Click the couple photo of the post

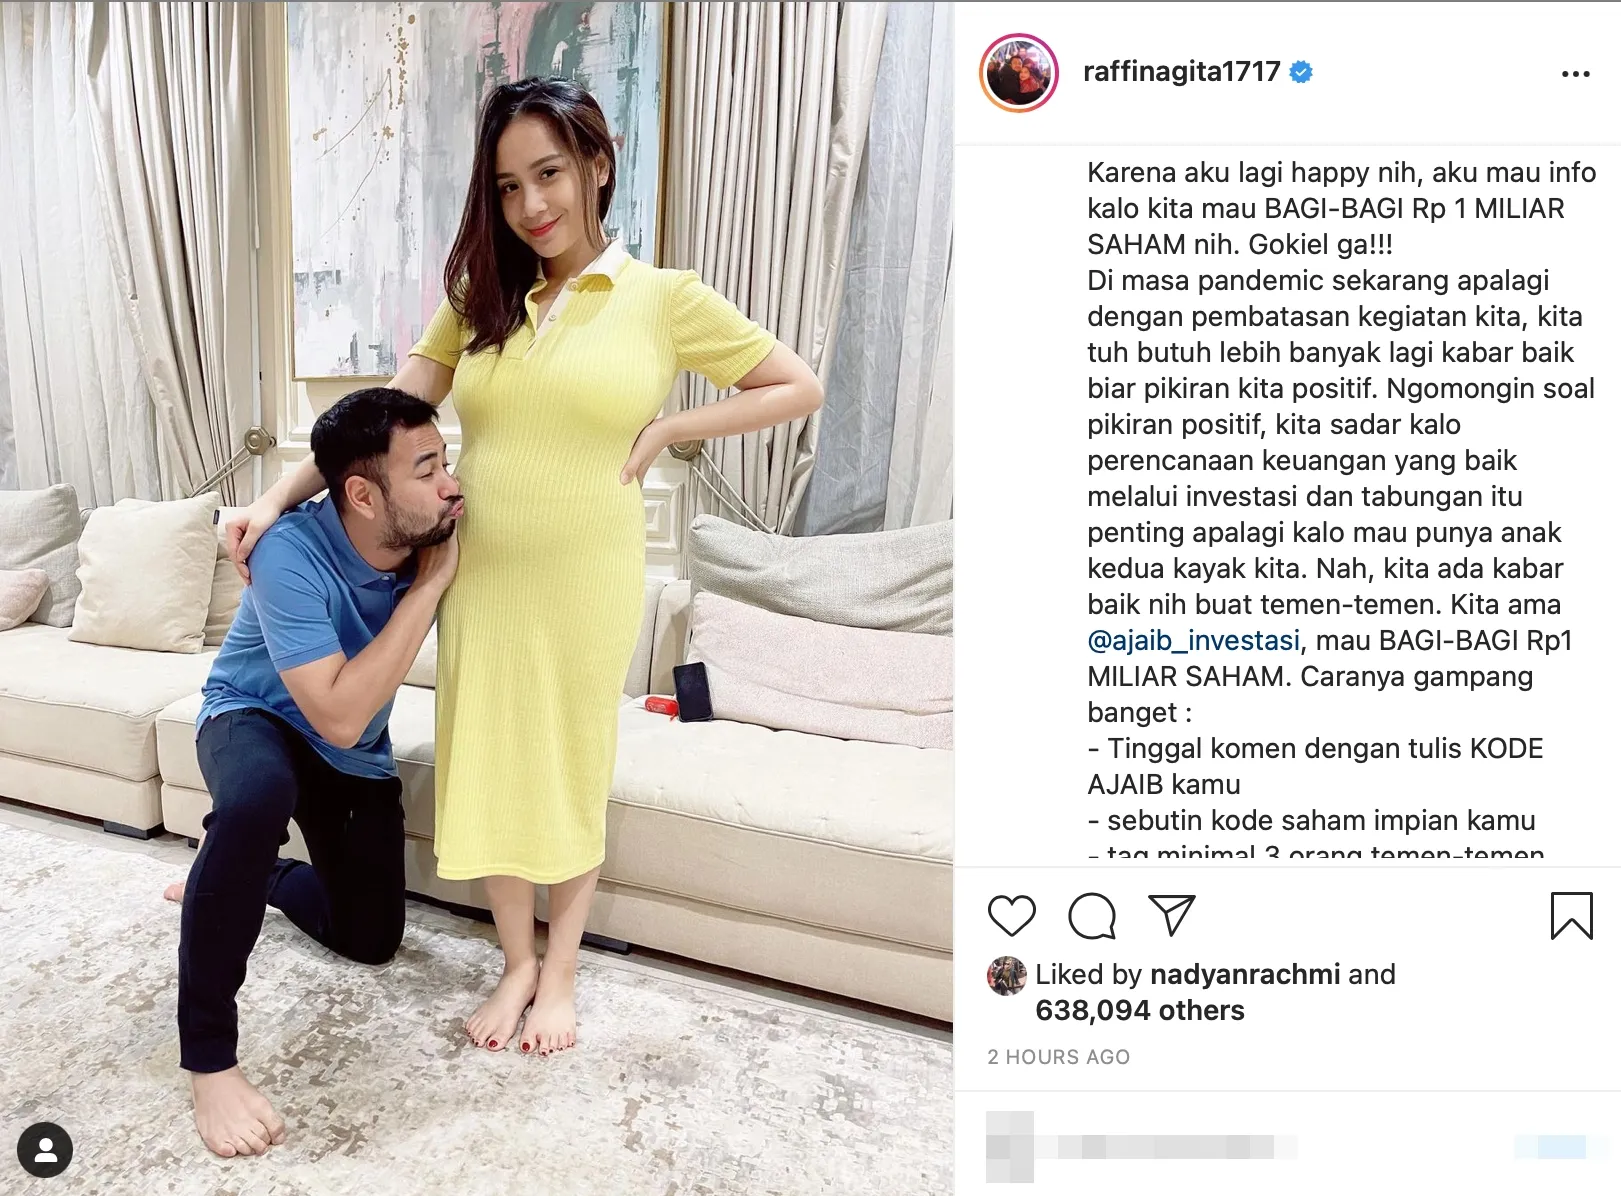476,598
